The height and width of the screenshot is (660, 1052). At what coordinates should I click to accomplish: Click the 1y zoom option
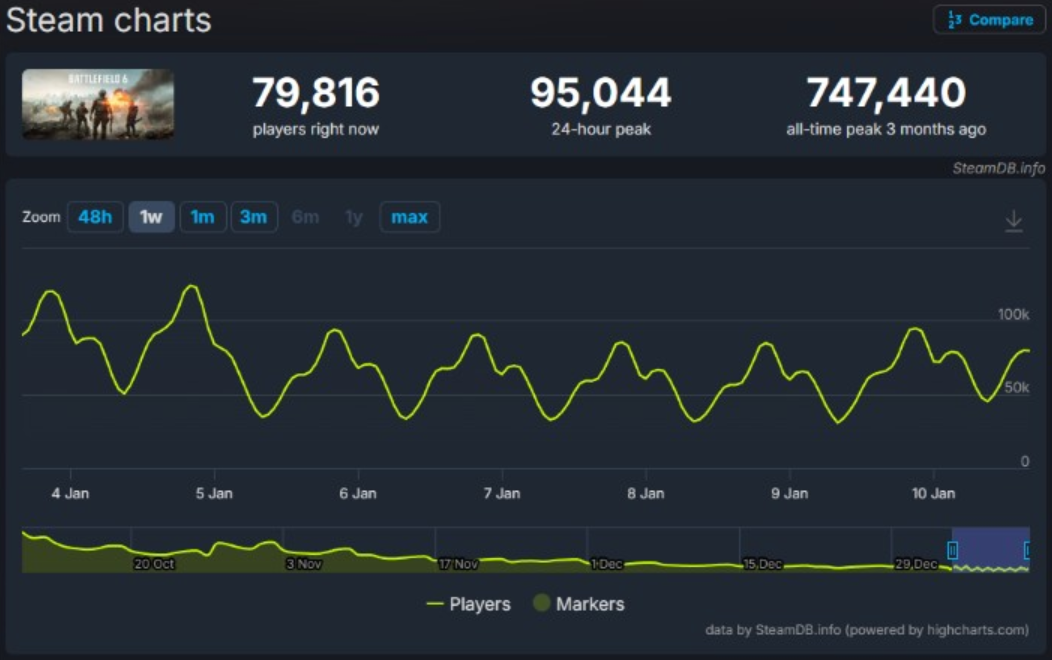coord(352,217)
